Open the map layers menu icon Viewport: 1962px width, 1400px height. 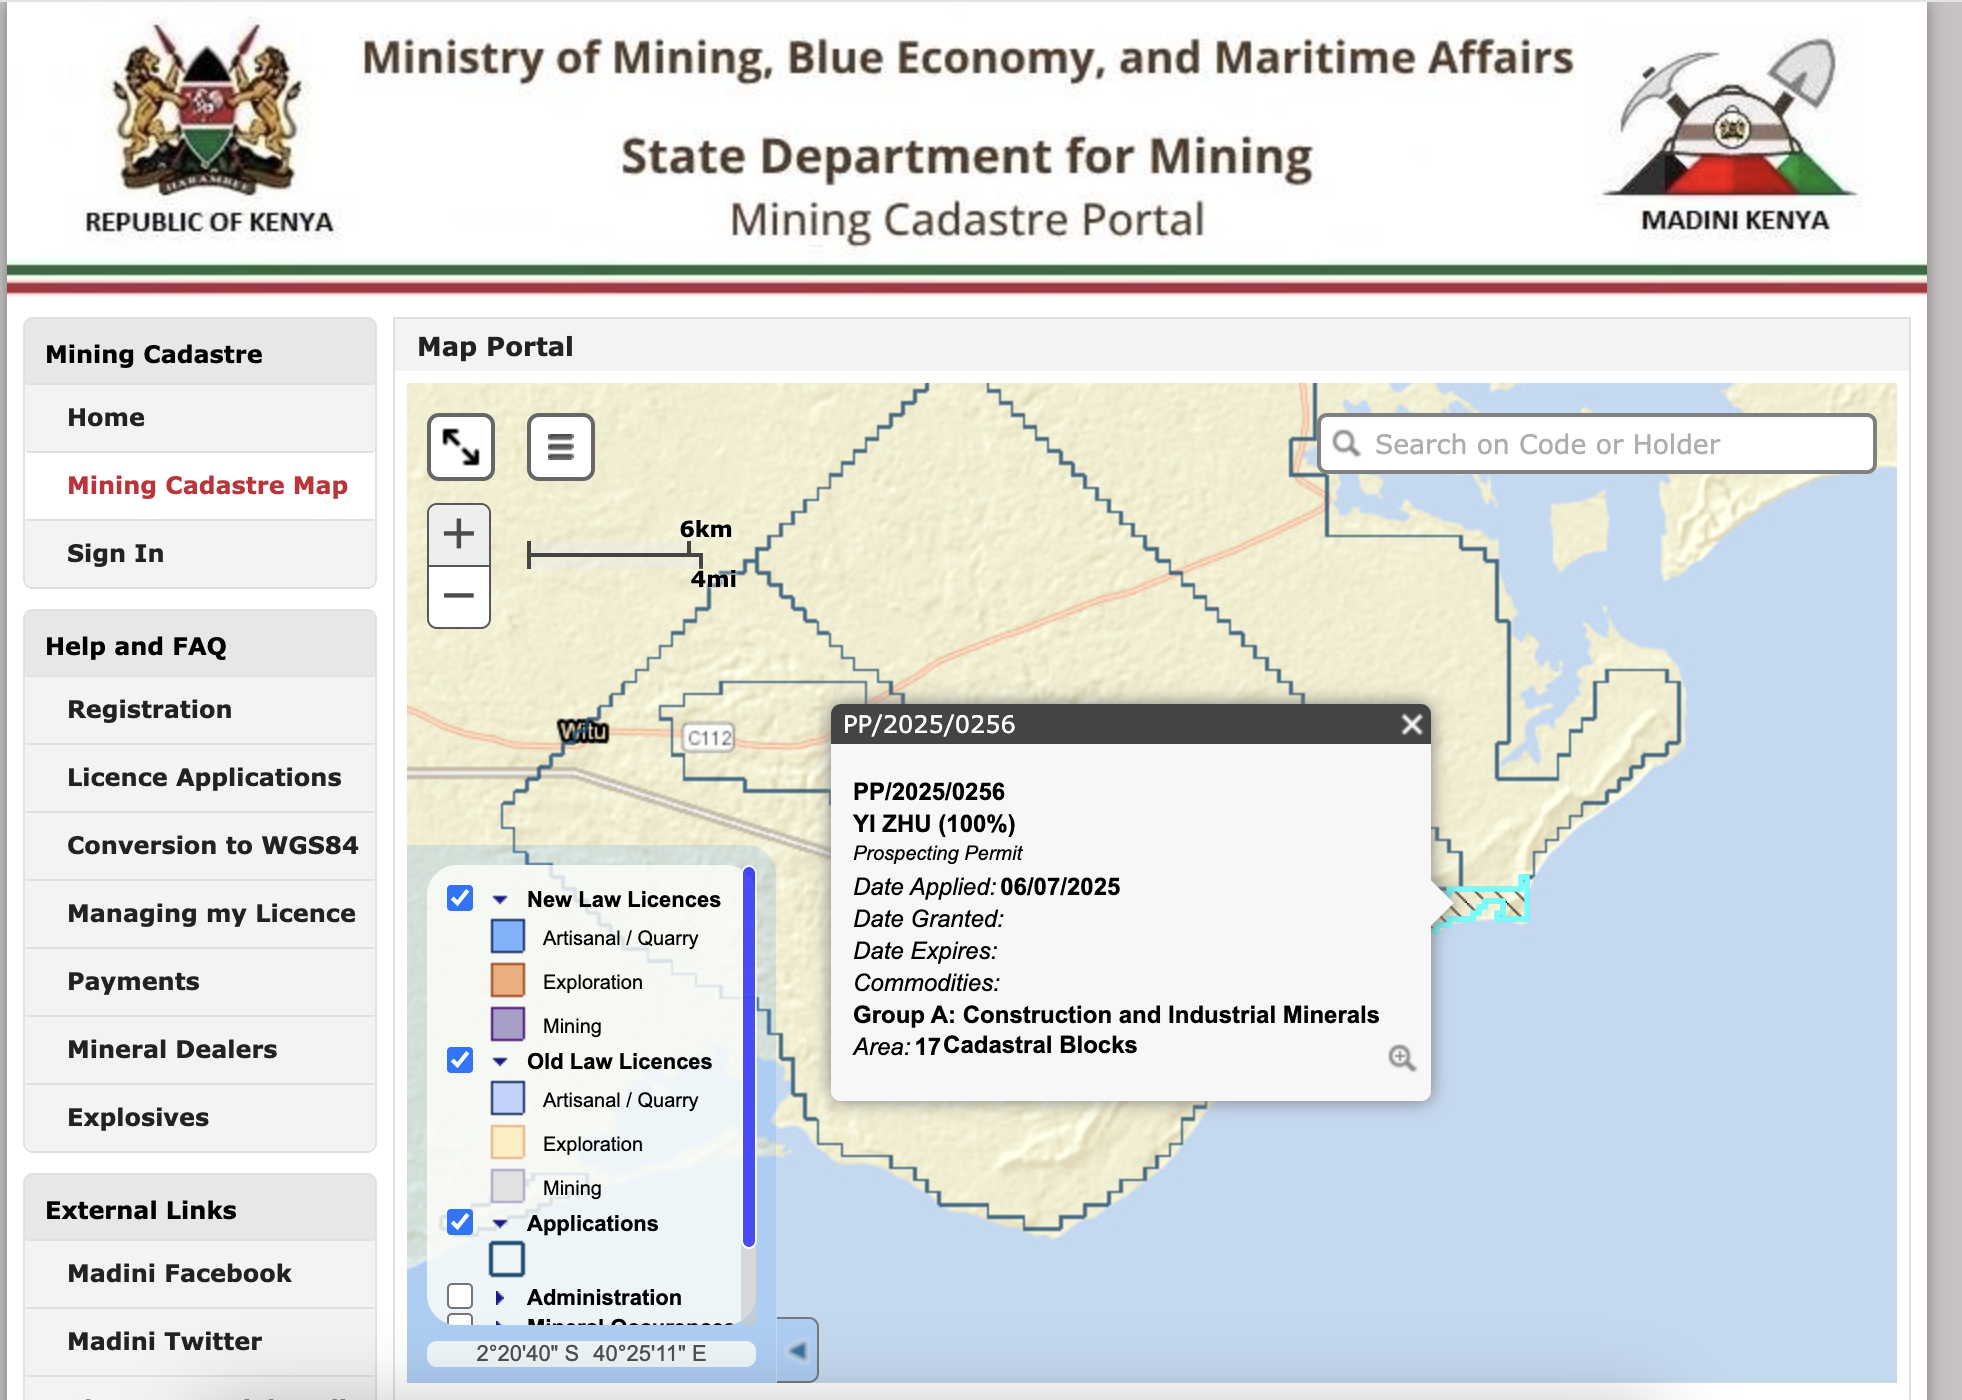[x=560, y=447]
